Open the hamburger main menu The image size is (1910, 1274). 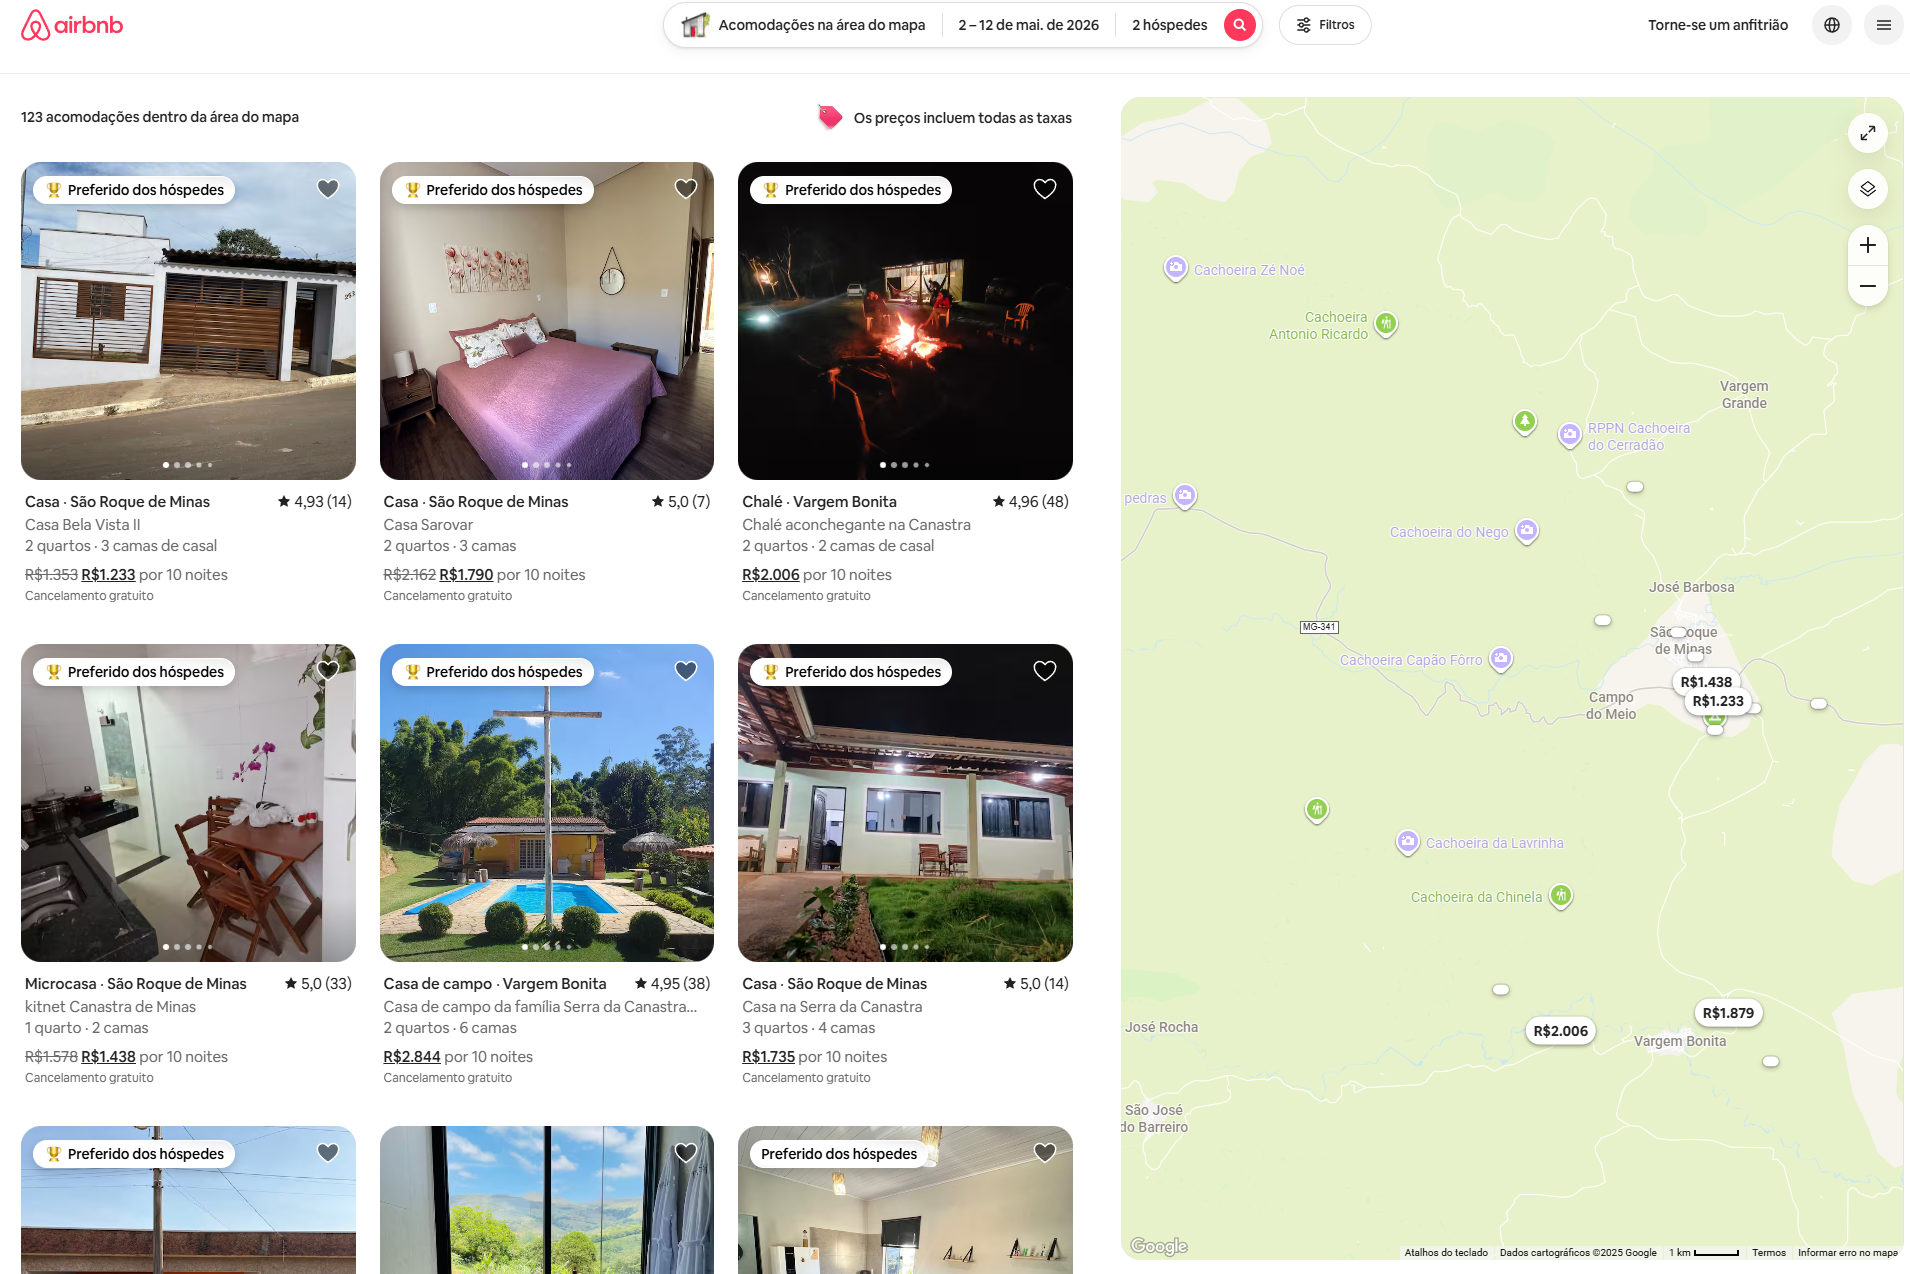[1883, 25]
